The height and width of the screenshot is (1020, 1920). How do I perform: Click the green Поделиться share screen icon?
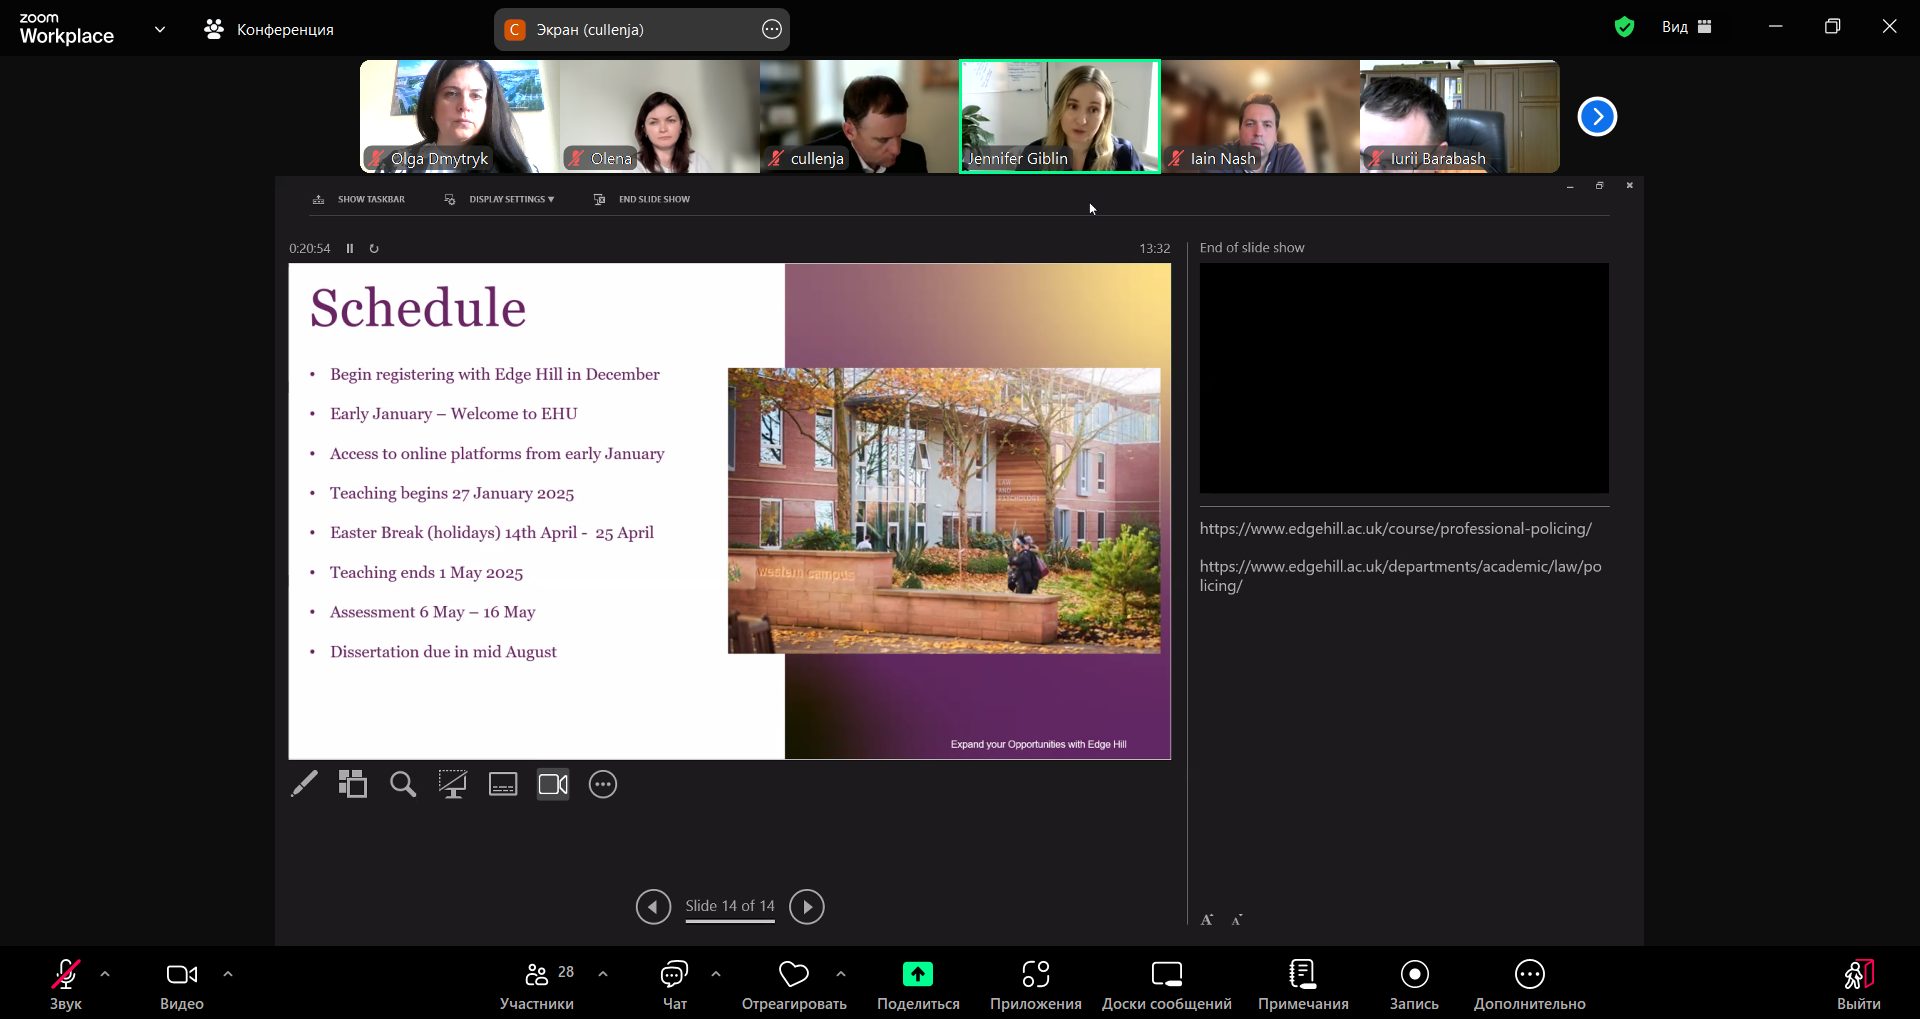click(x=917, y=975)
